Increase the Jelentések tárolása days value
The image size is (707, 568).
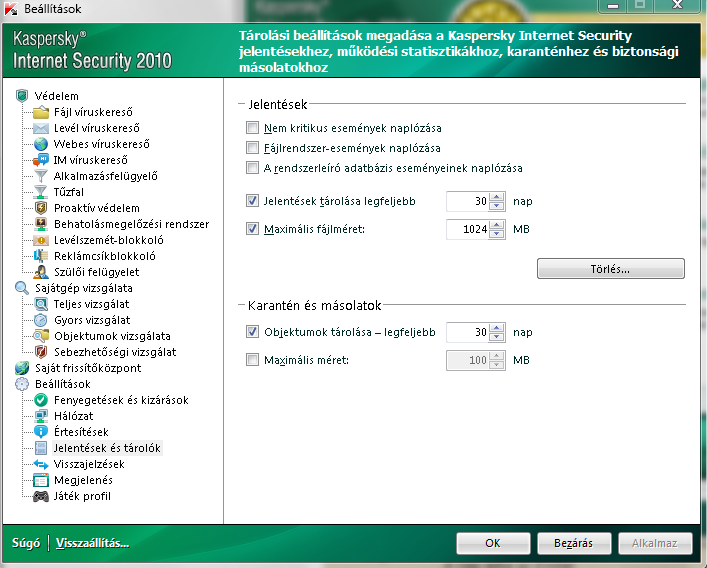496,197
